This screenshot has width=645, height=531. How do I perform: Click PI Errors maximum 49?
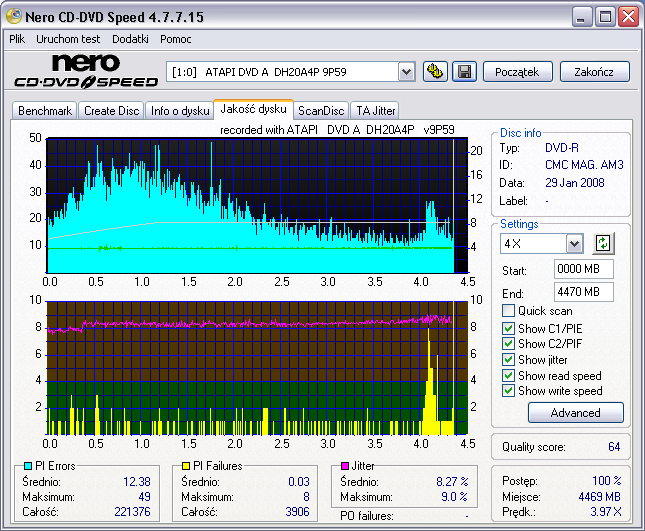[144, 497]
